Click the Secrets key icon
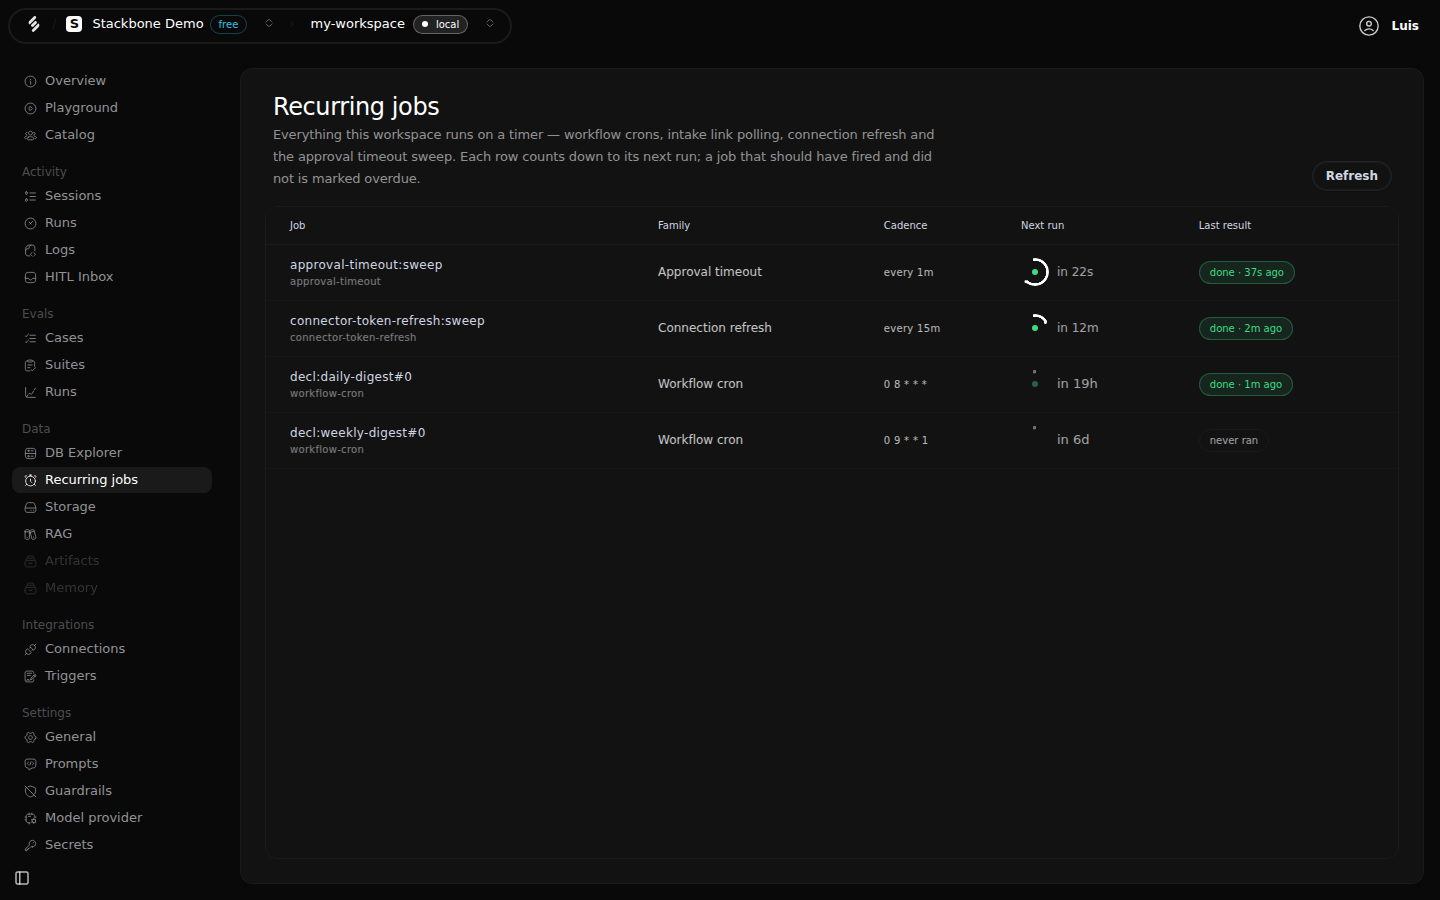The width and height of the screenshot is (1440, 900). coord(30,845)
